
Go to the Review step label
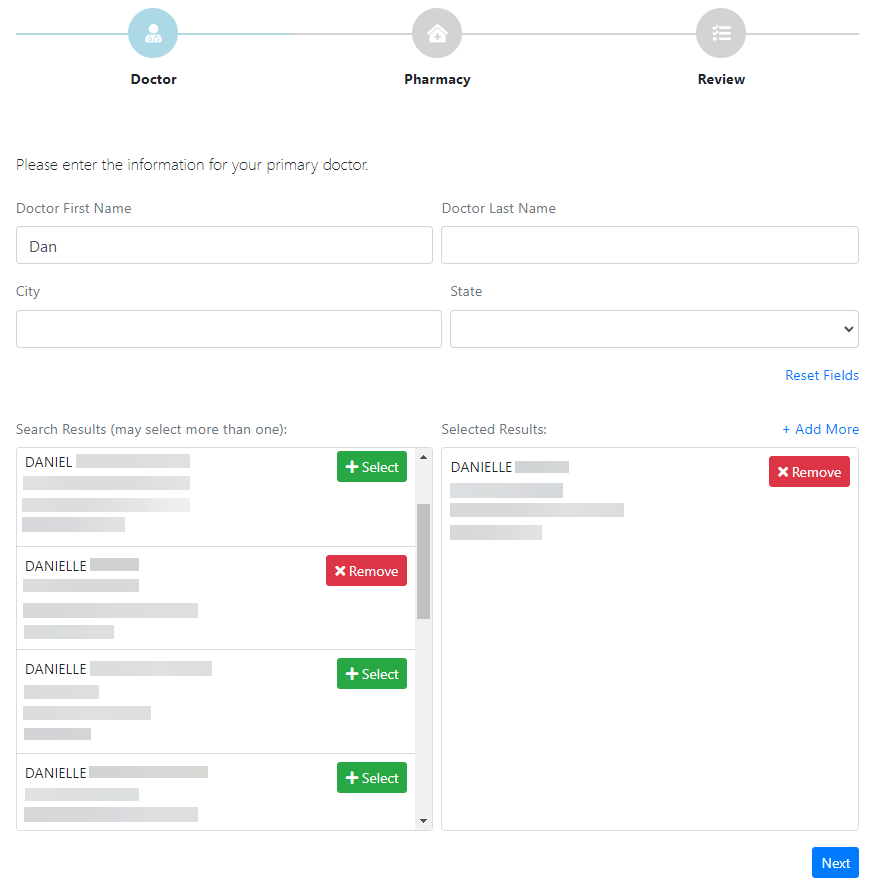(721, 79)
